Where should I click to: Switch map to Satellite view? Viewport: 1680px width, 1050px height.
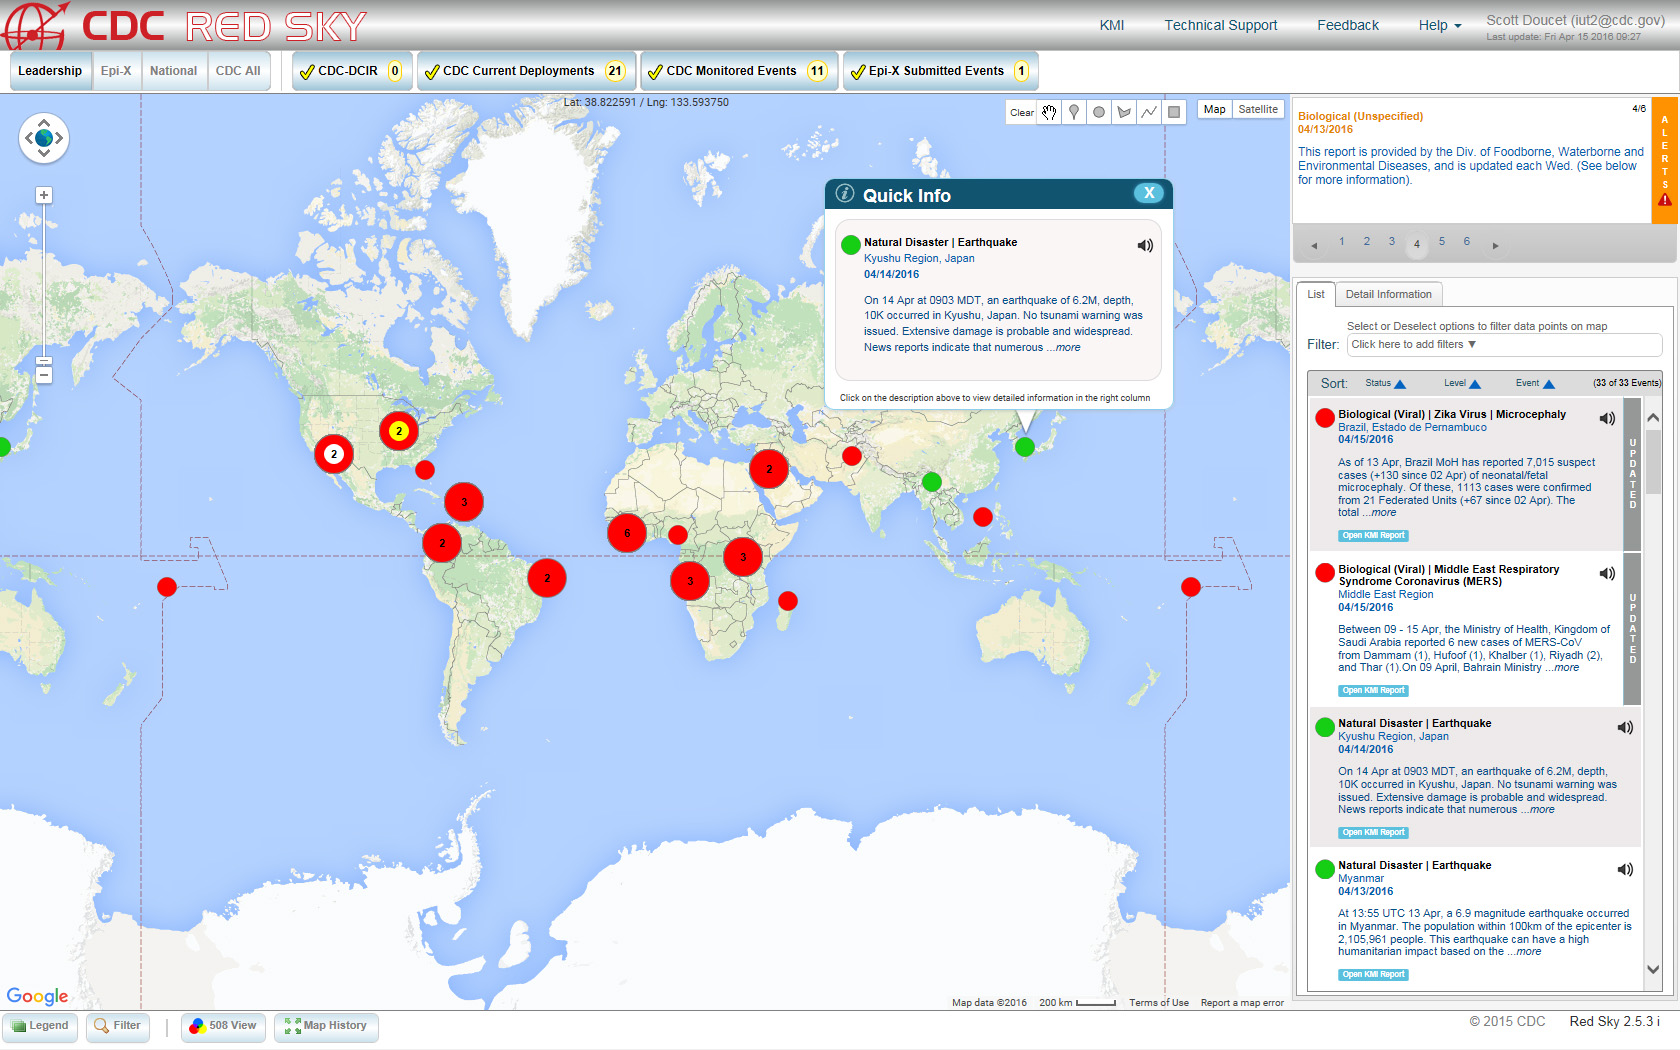tap(1258, 110)
